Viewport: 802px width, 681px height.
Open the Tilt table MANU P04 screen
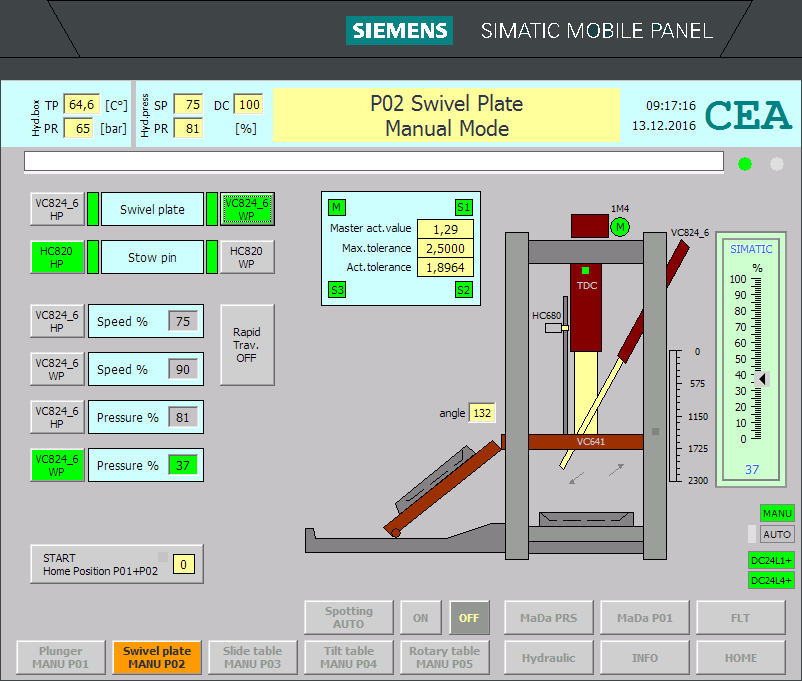[349, 657]
